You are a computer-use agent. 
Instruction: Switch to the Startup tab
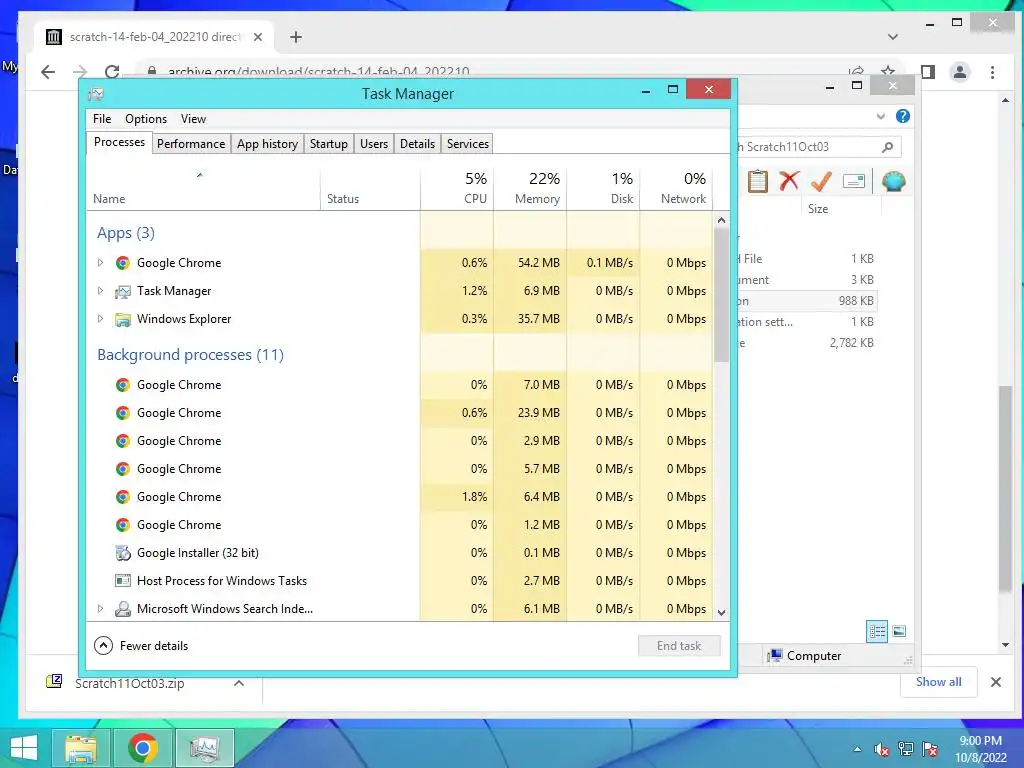[328, 144]
